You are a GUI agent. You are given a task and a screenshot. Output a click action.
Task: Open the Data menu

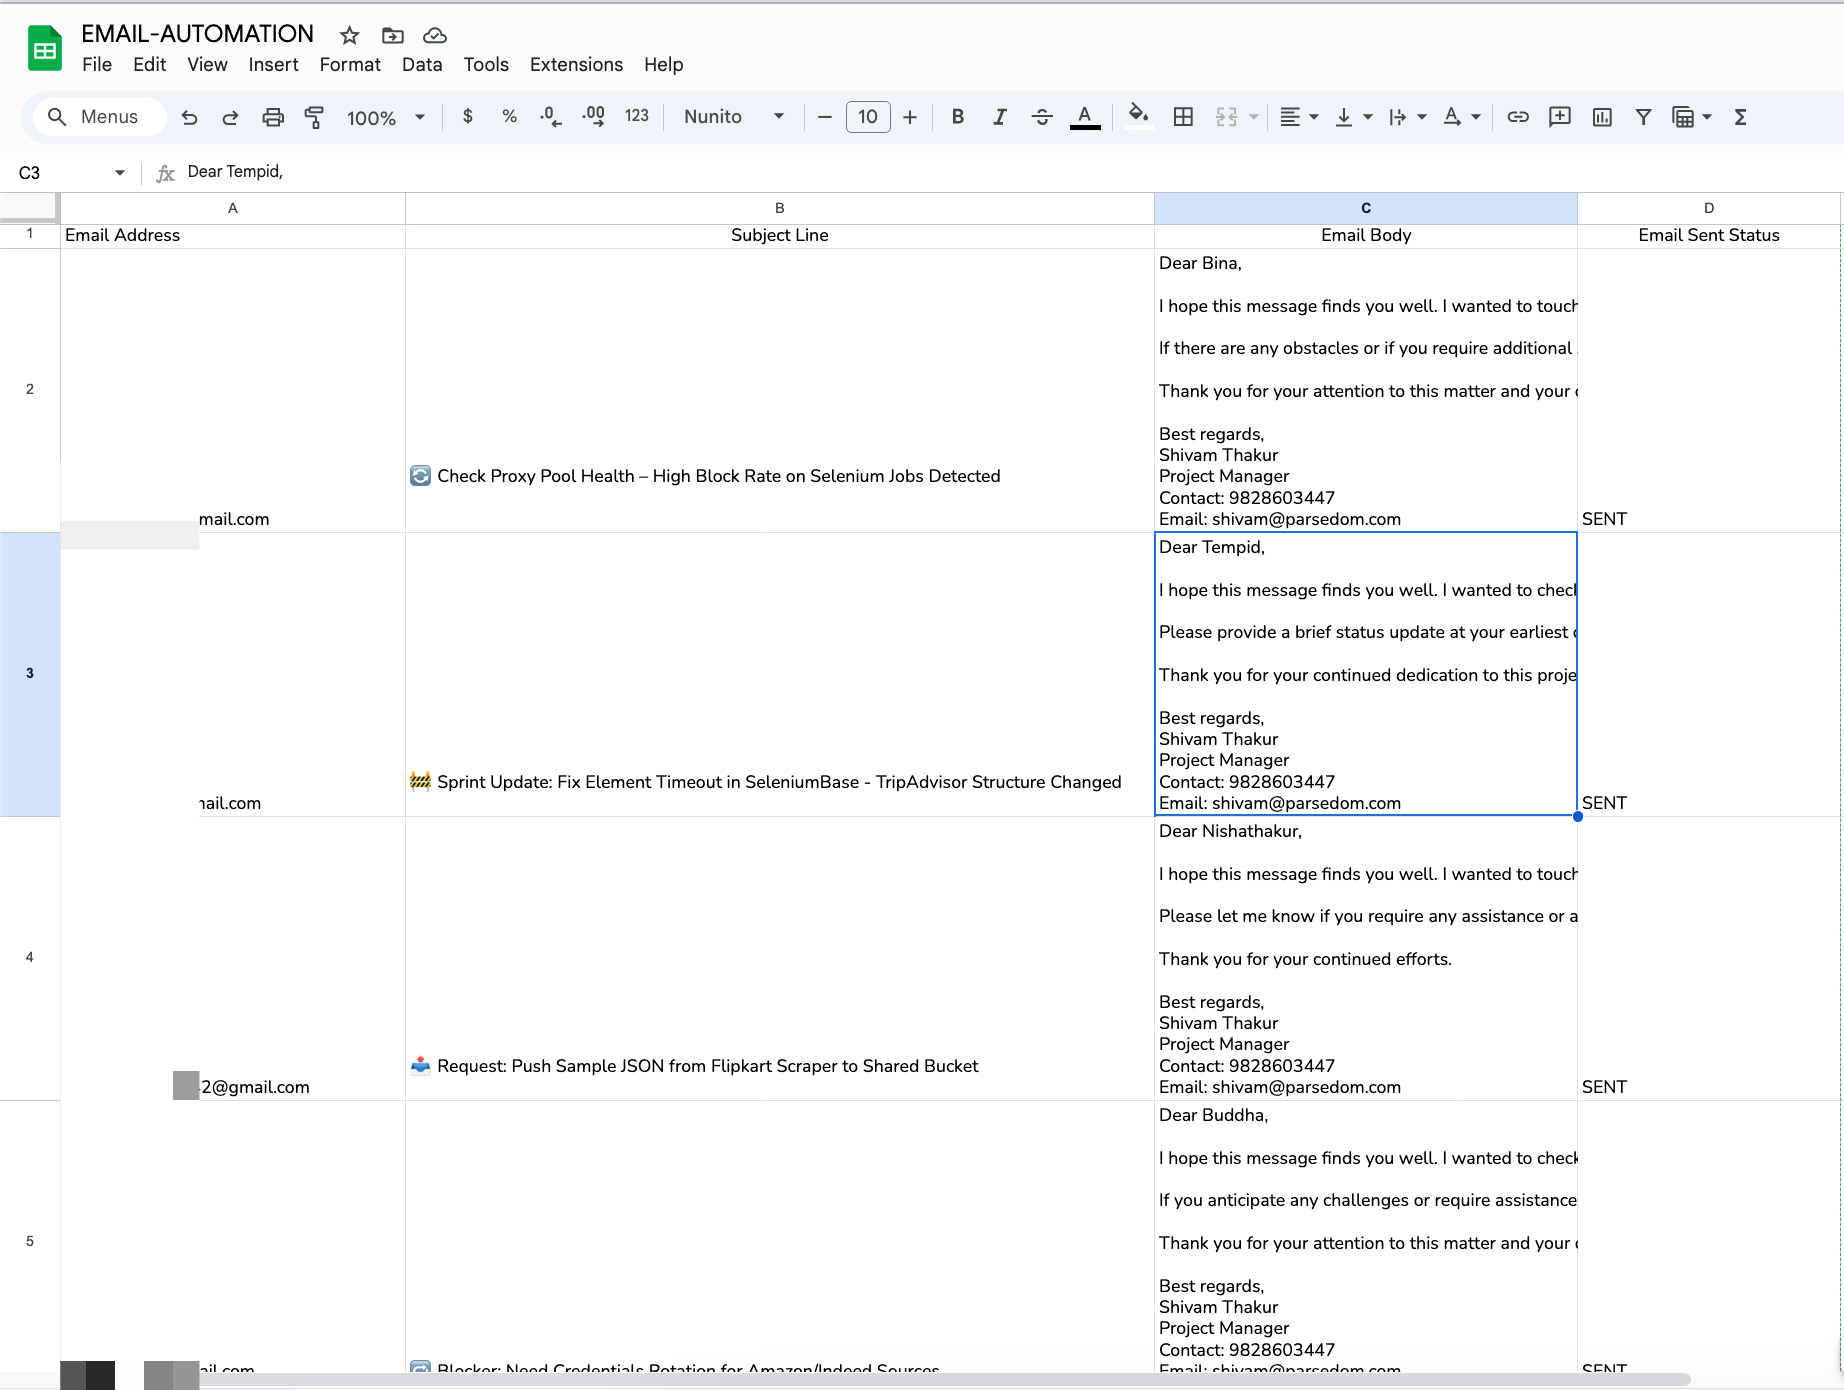point(421,64)
